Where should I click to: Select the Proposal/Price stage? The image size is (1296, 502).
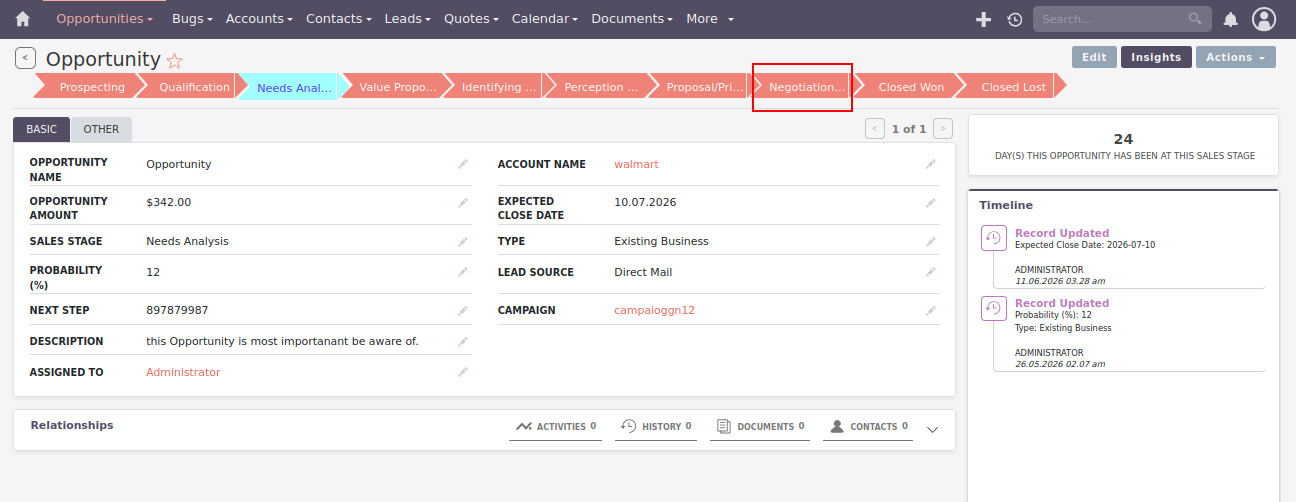coord(704,87)
